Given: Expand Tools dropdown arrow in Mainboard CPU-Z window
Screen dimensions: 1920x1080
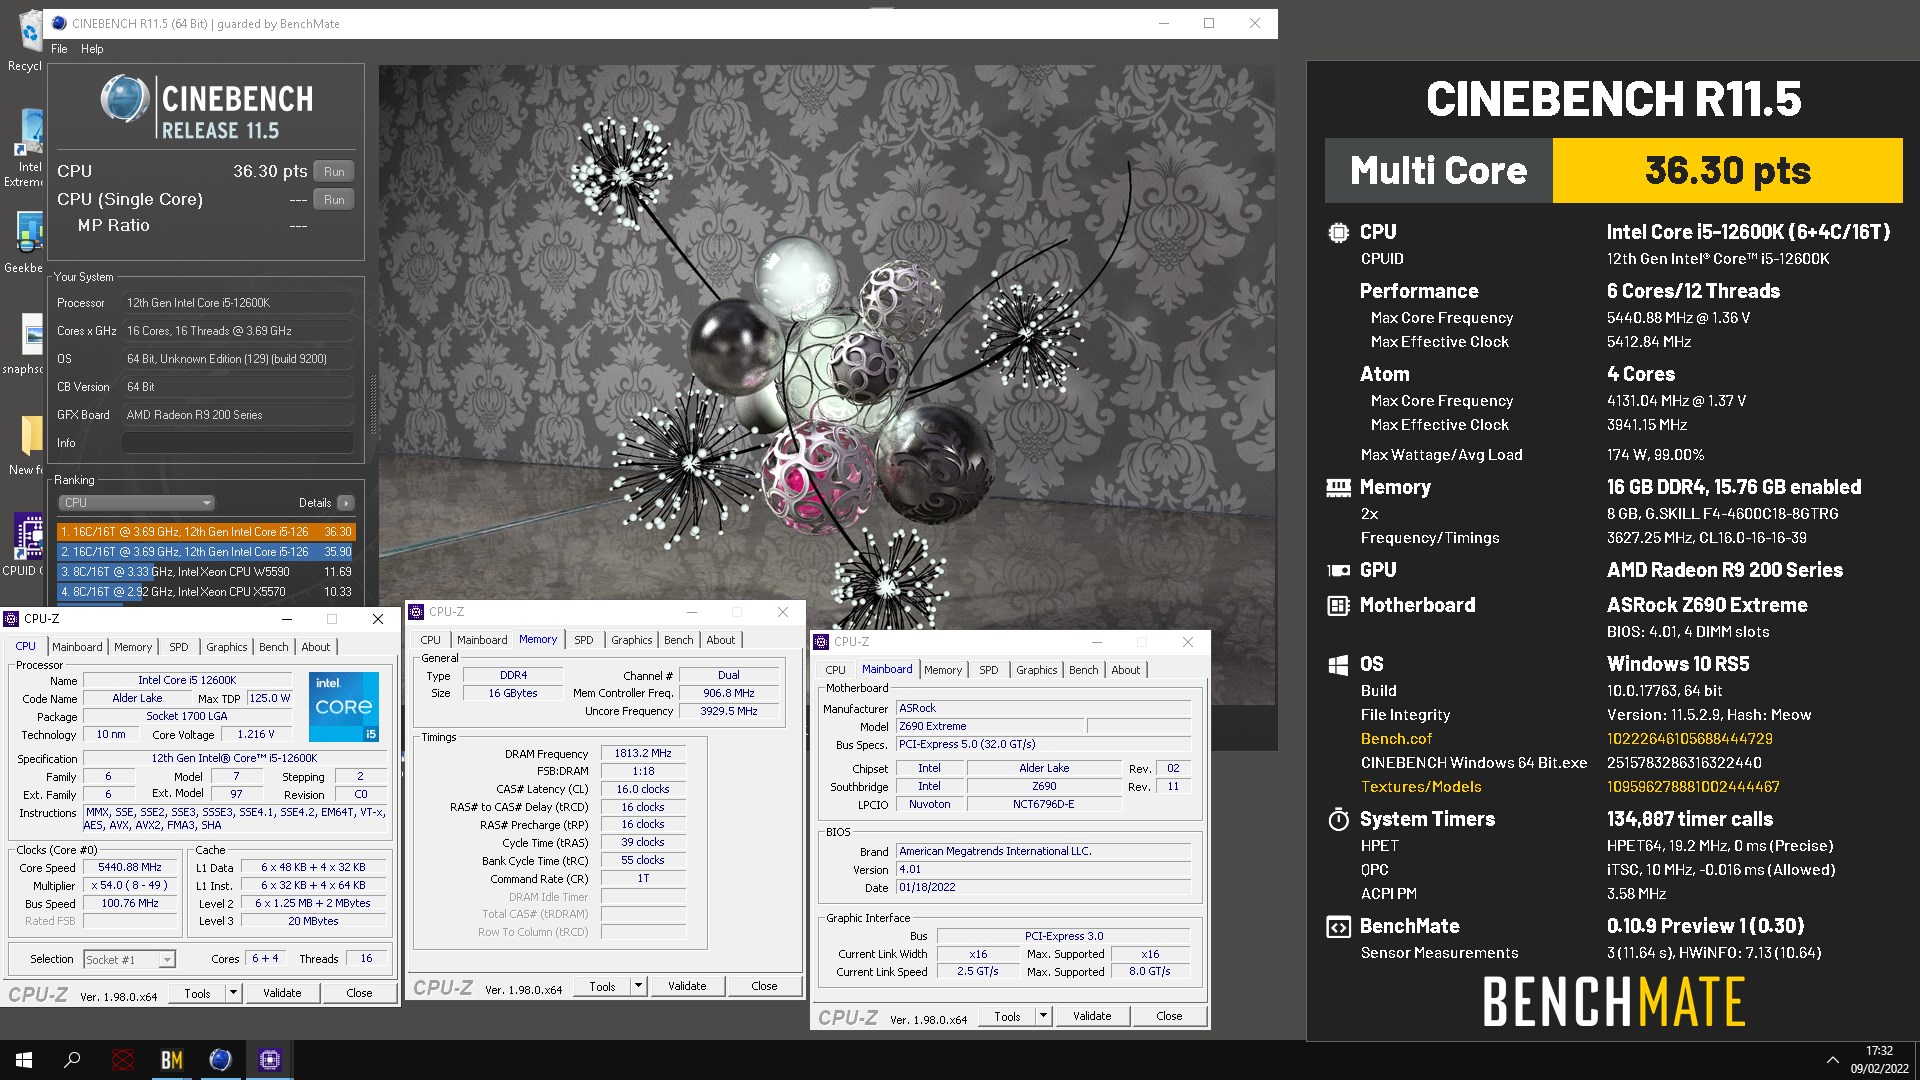Looking at the screenshot, I should pyautogui.click(x=1043, y=1016).
